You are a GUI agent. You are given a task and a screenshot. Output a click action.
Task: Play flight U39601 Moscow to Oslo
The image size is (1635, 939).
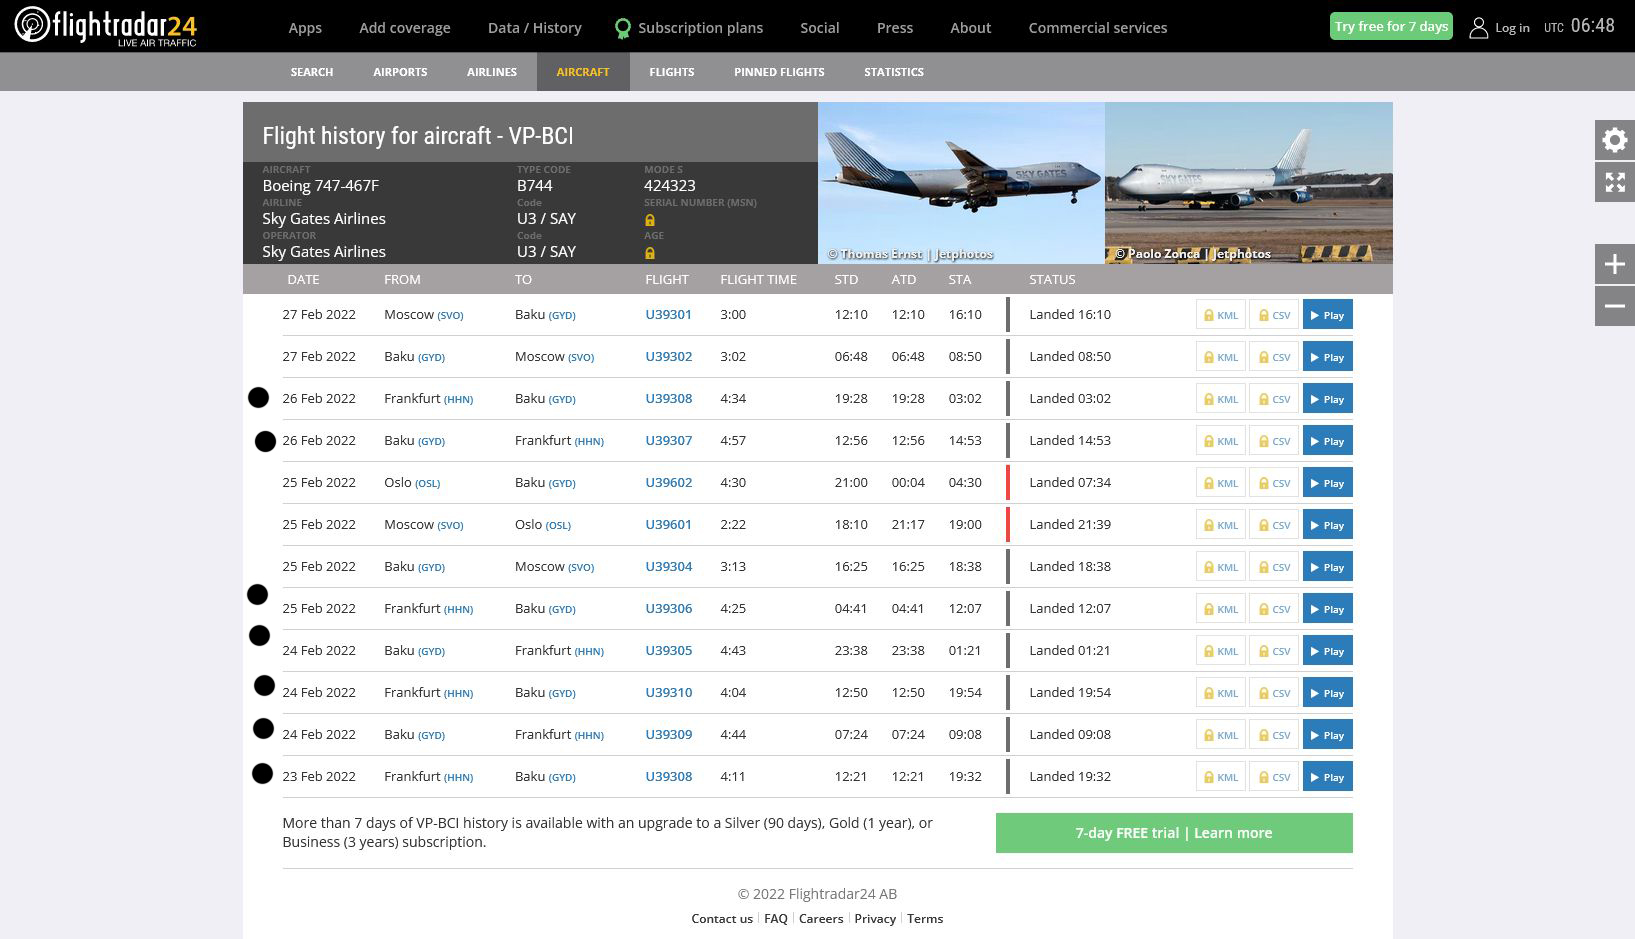pos(1327,525)
